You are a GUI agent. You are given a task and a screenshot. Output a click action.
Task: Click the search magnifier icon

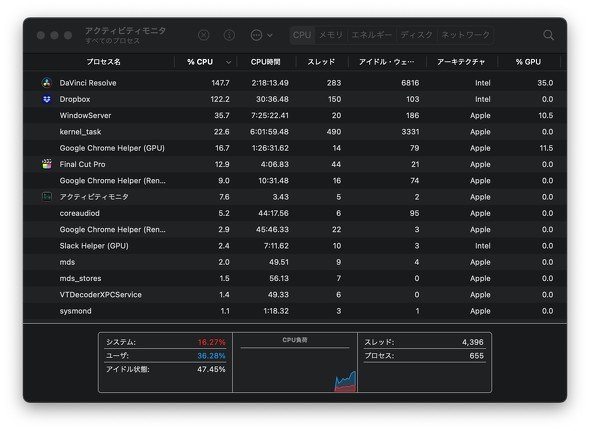click(x=548, y=35)
